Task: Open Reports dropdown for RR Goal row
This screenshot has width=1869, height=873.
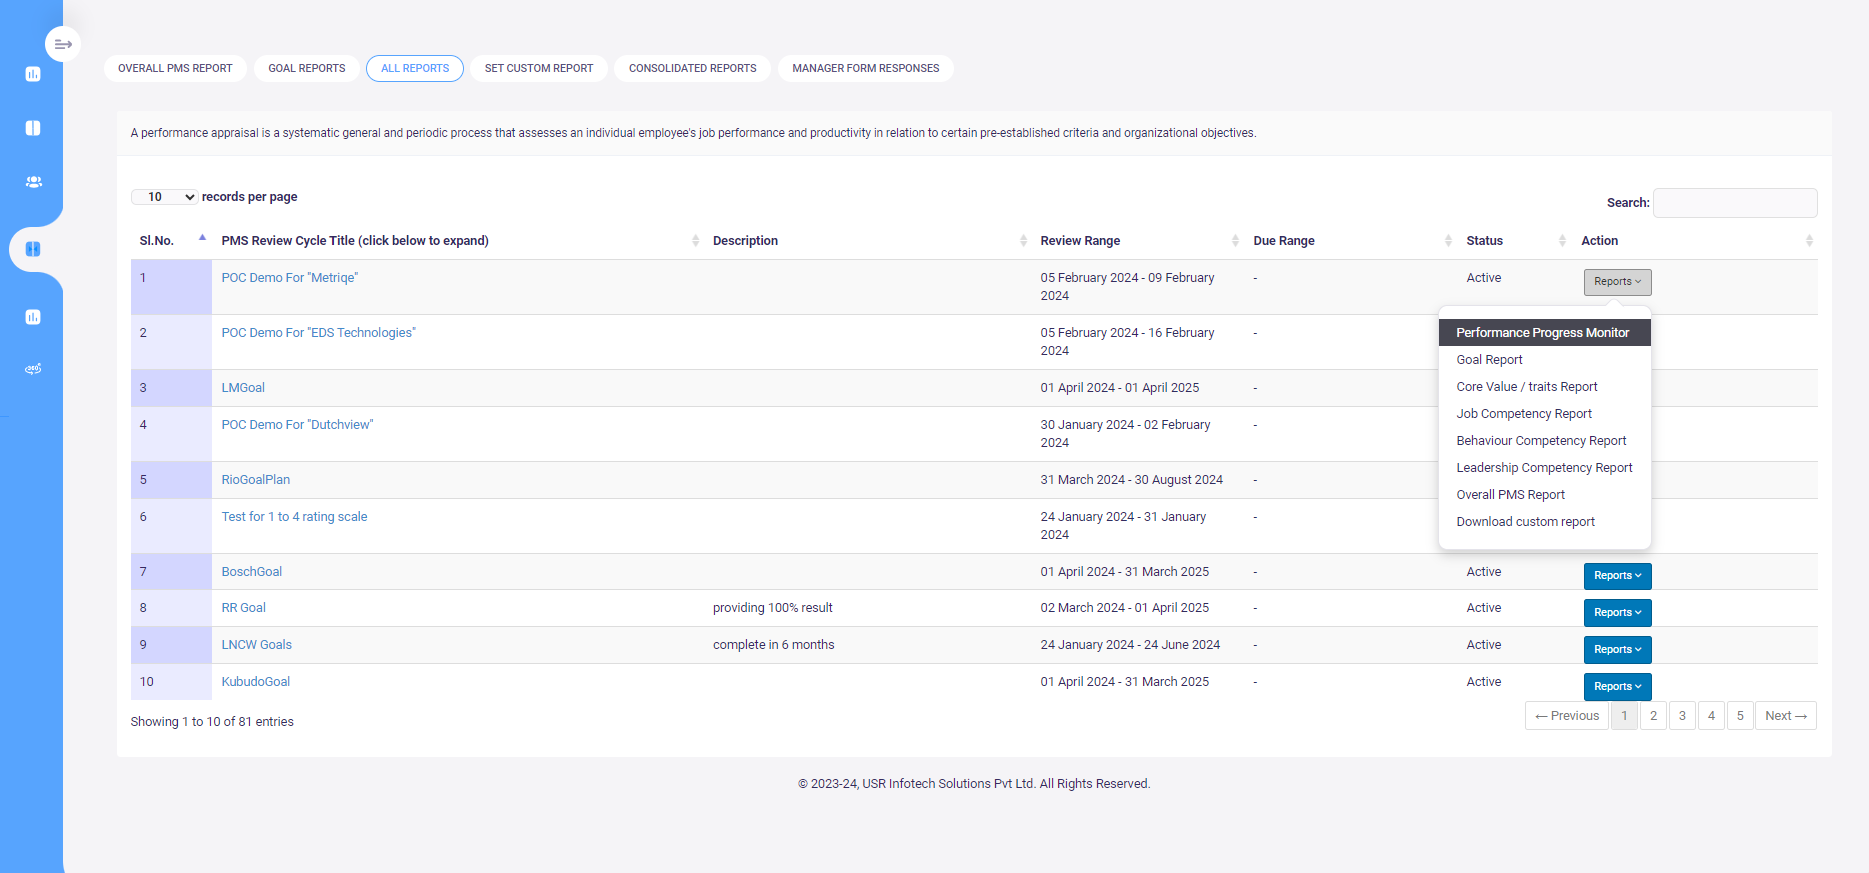Action: click(1617, 613)
